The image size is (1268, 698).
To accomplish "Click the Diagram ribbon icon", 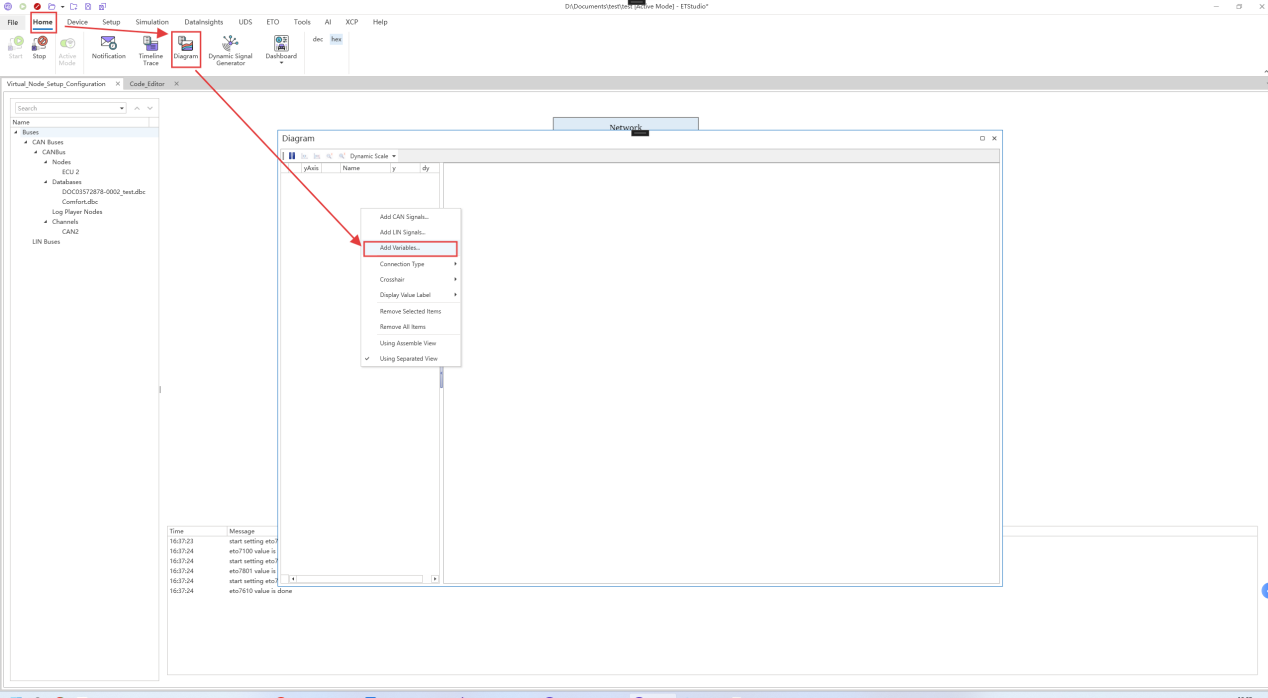I will (186, 47).
